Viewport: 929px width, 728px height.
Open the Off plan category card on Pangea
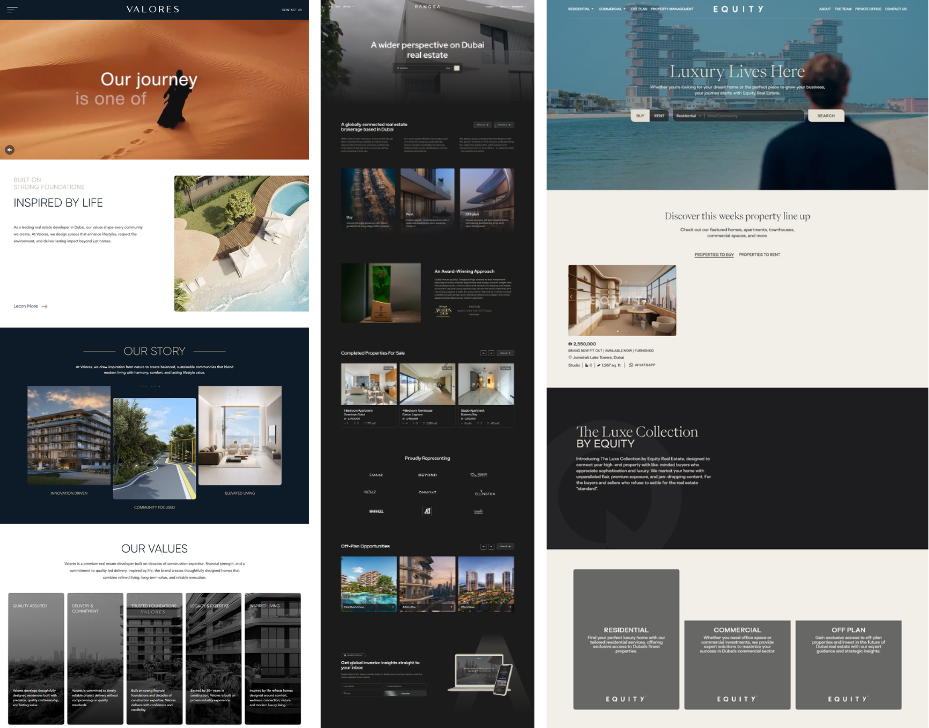[486, 199]
